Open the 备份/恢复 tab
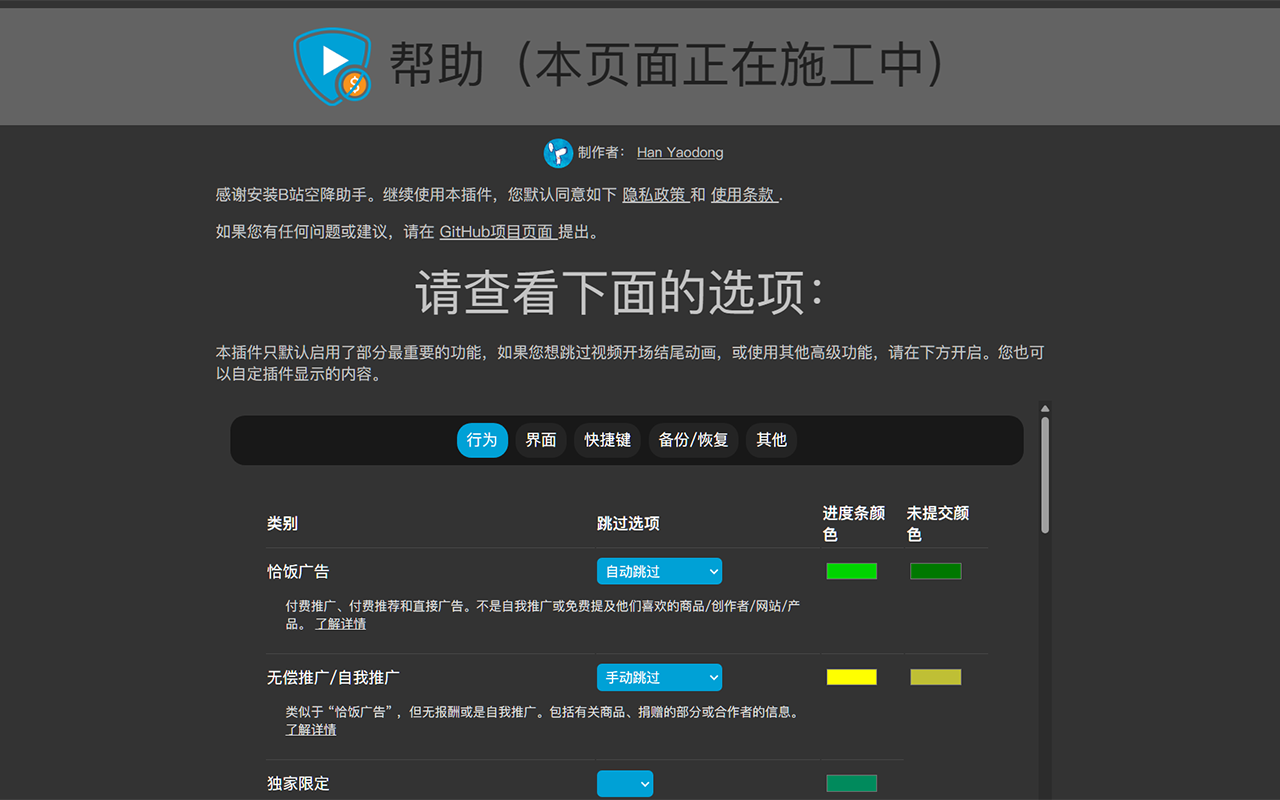 (693, 440)
